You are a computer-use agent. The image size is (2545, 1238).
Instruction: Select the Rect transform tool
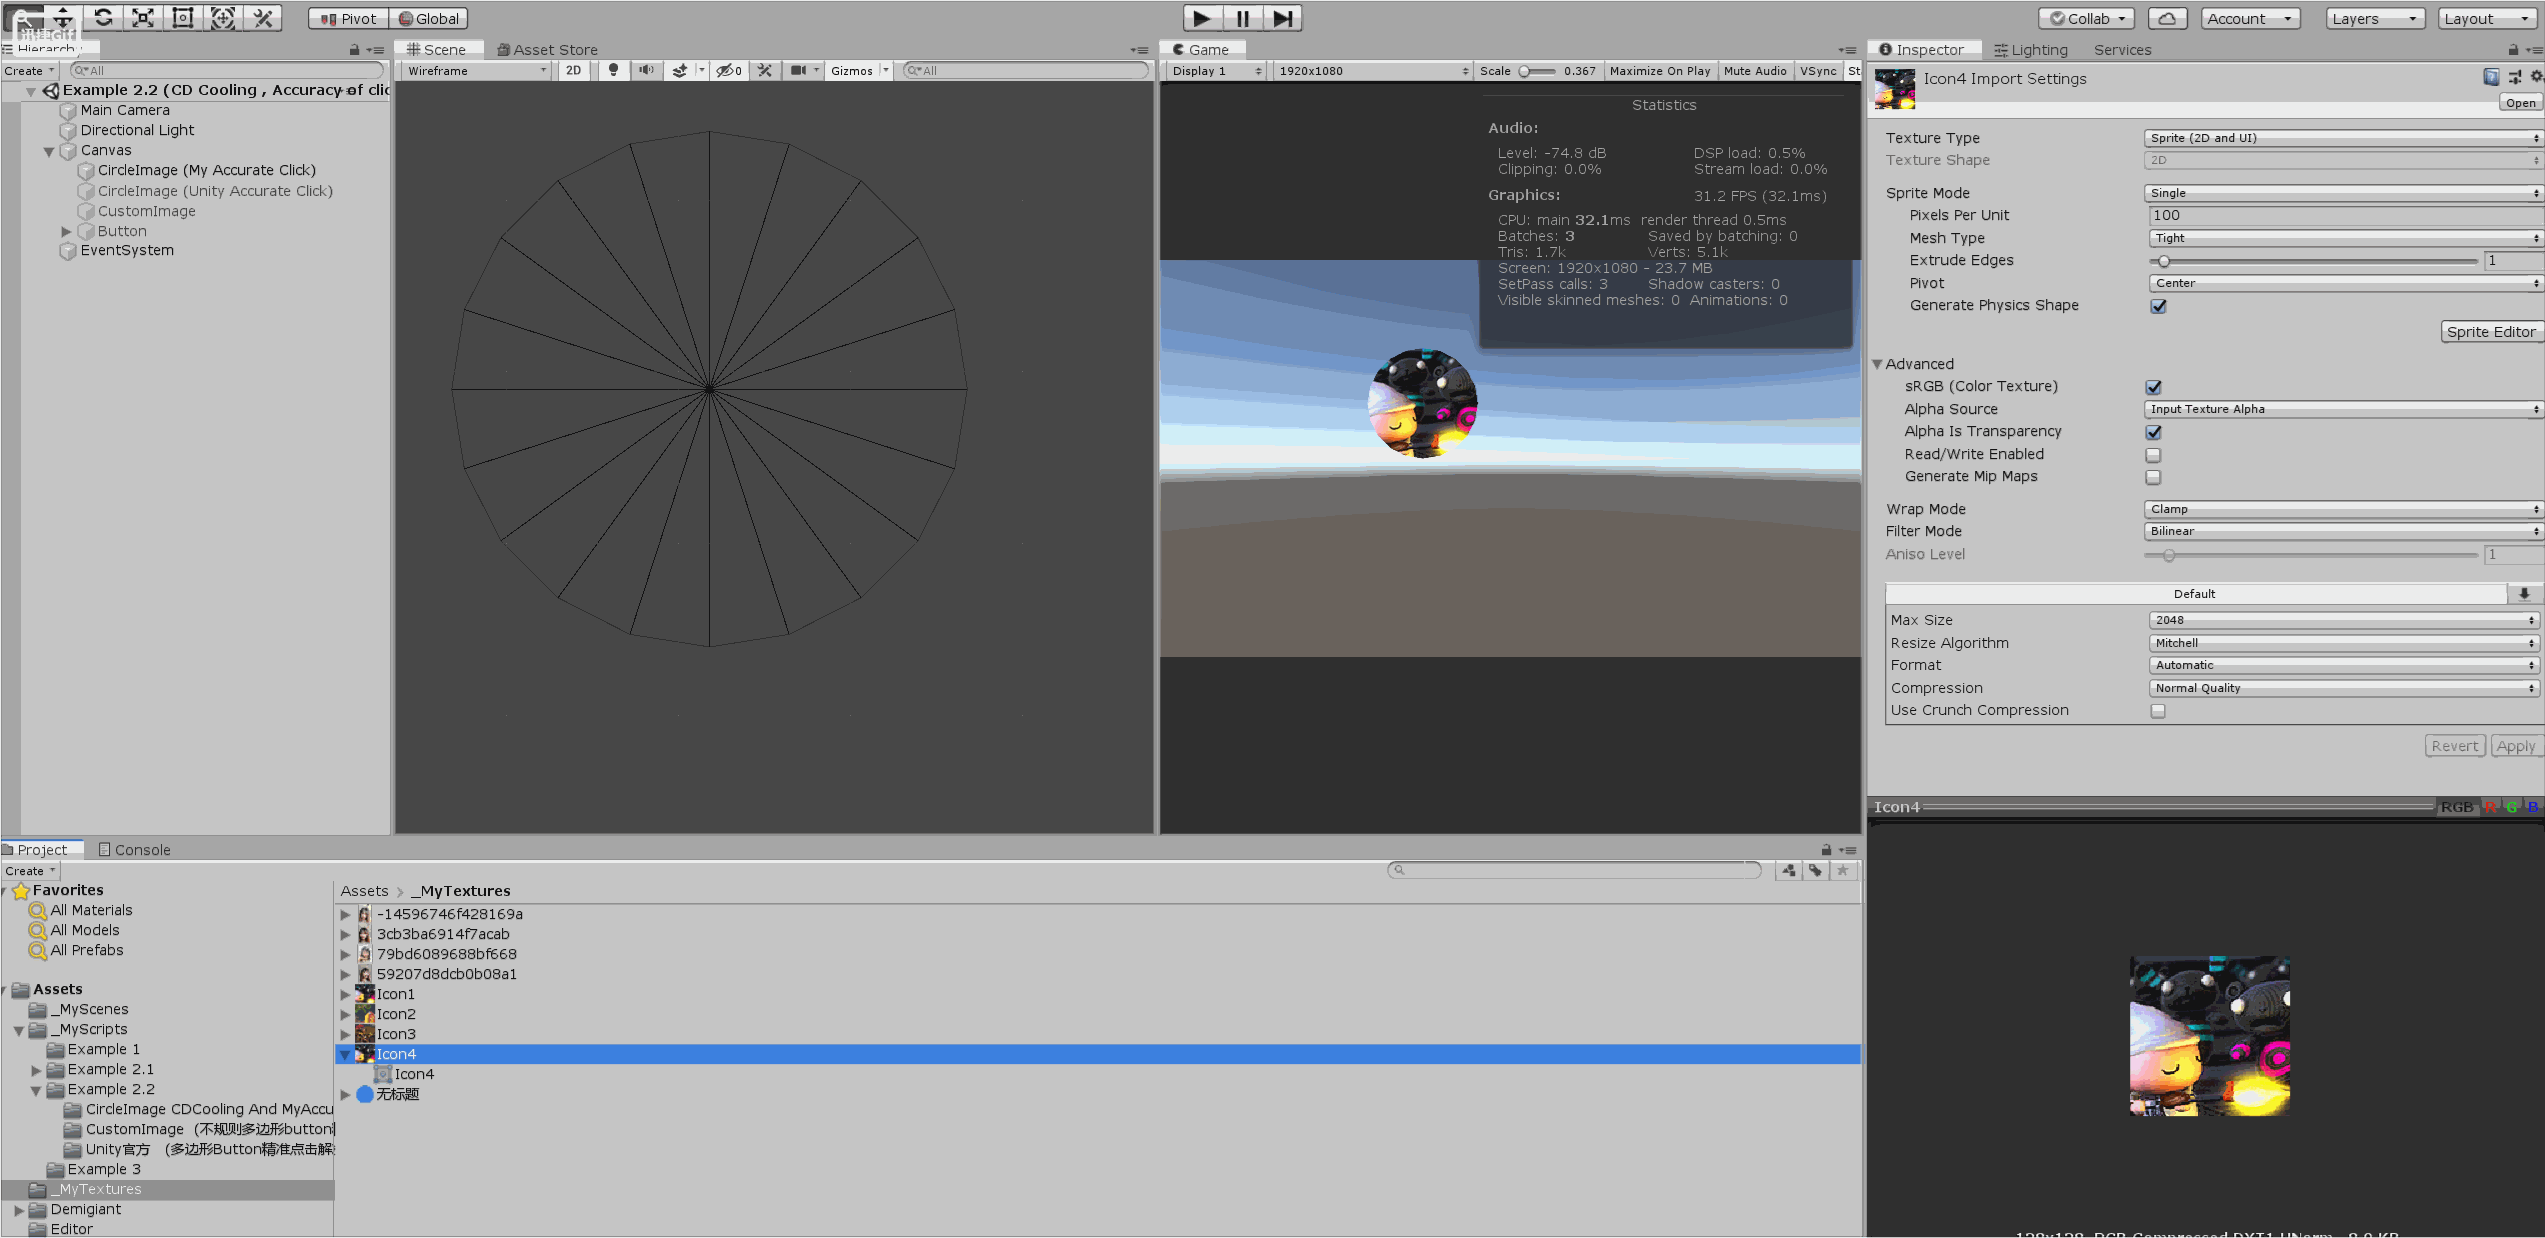point(183,18)
